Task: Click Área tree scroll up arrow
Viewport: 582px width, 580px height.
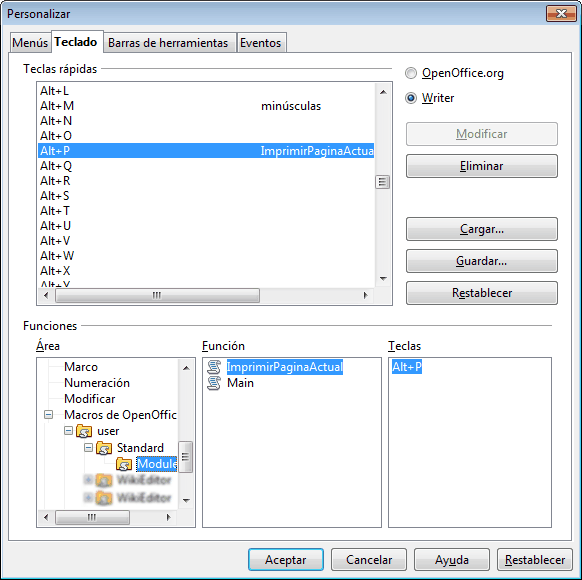Action: [x=186, y=368]
